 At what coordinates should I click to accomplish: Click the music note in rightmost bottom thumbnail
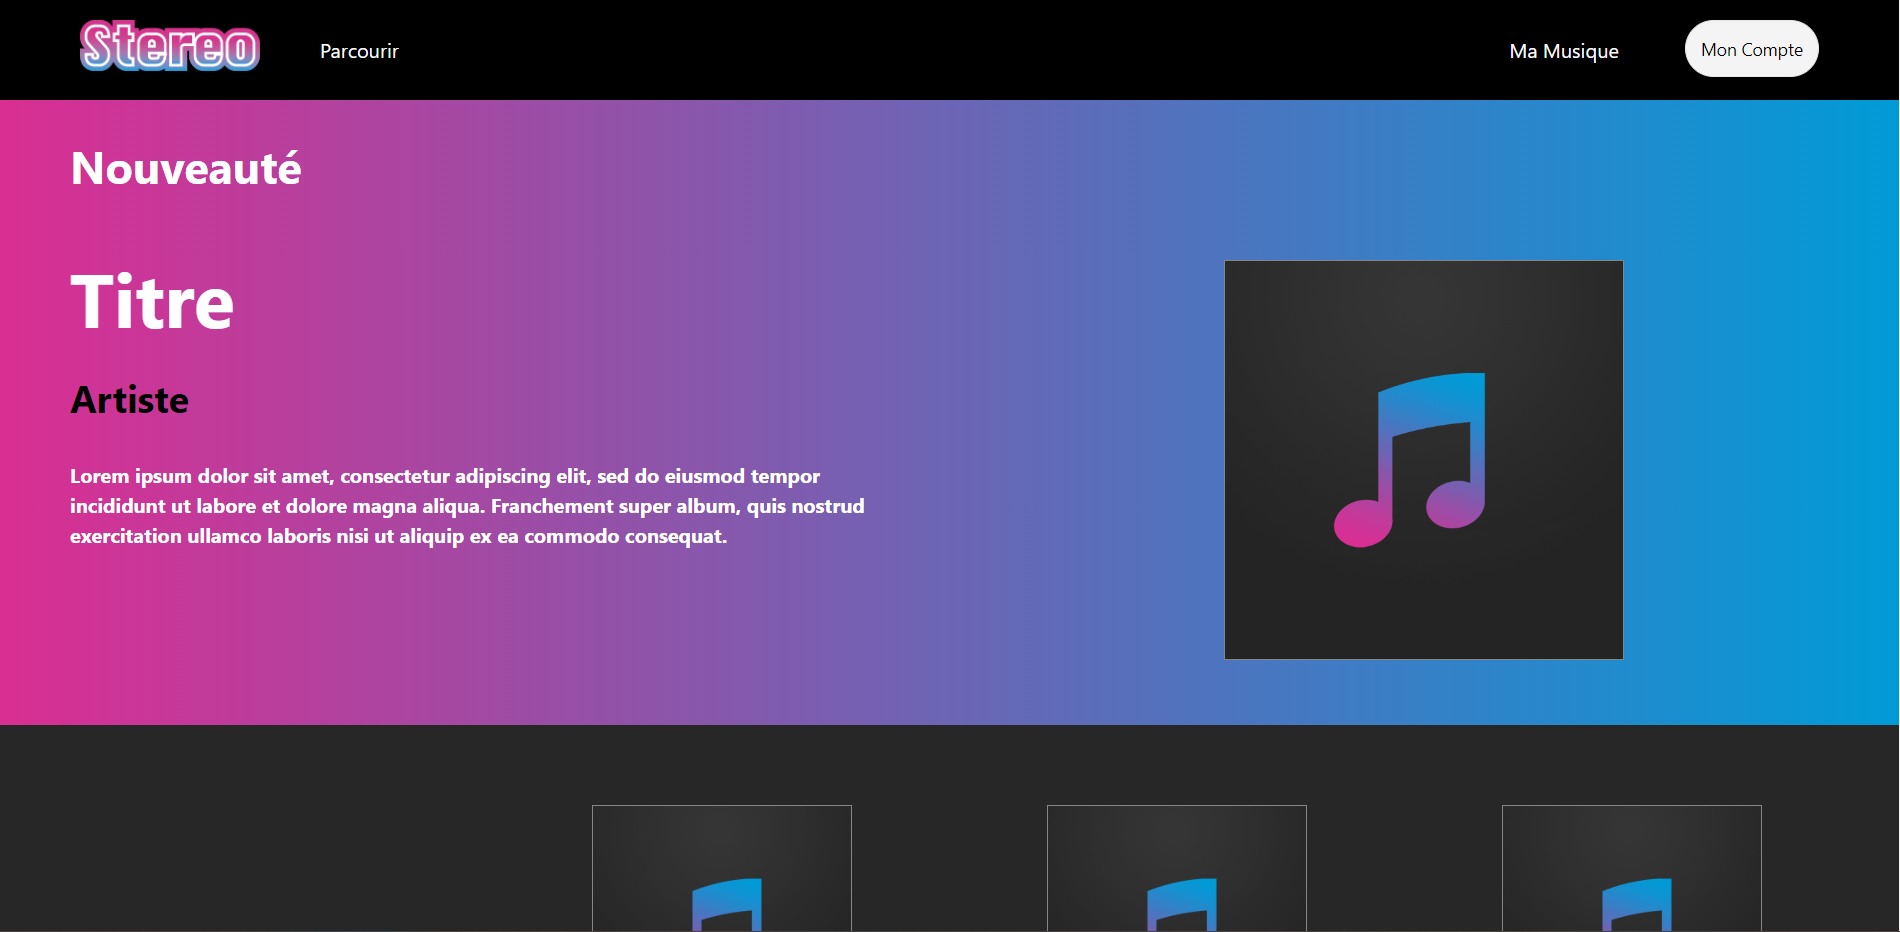[x=1637, y=903]
